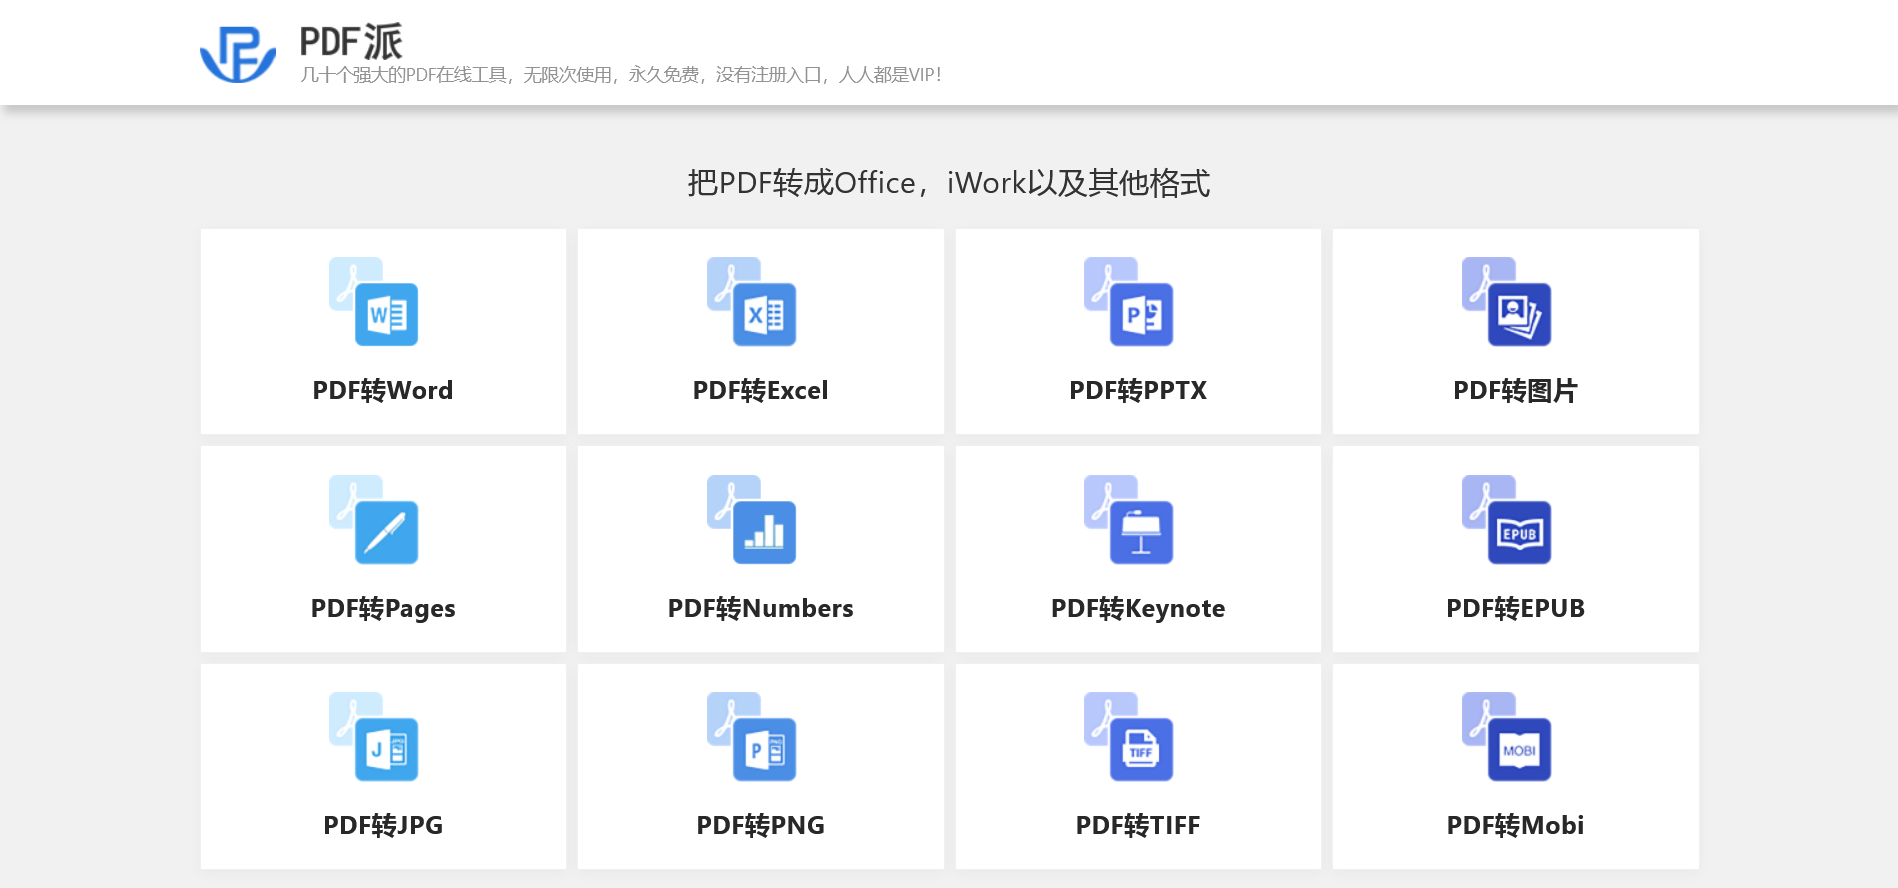Click the PDF转Excel label
This screenshot has height=888, width=1898.
point(761,390)
